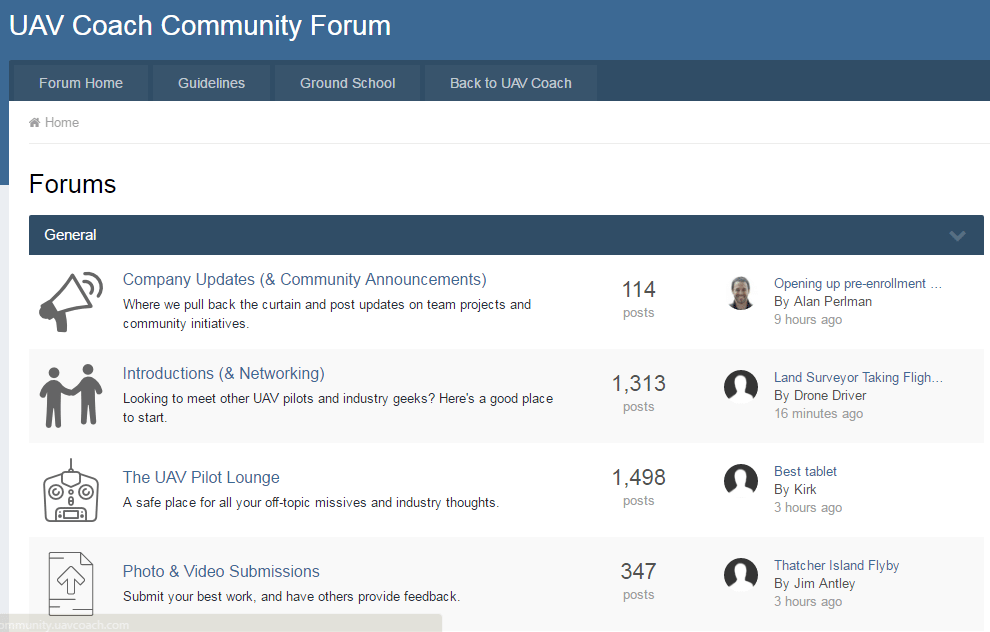Open the Guidelines menu item

[x=211, y=83]
